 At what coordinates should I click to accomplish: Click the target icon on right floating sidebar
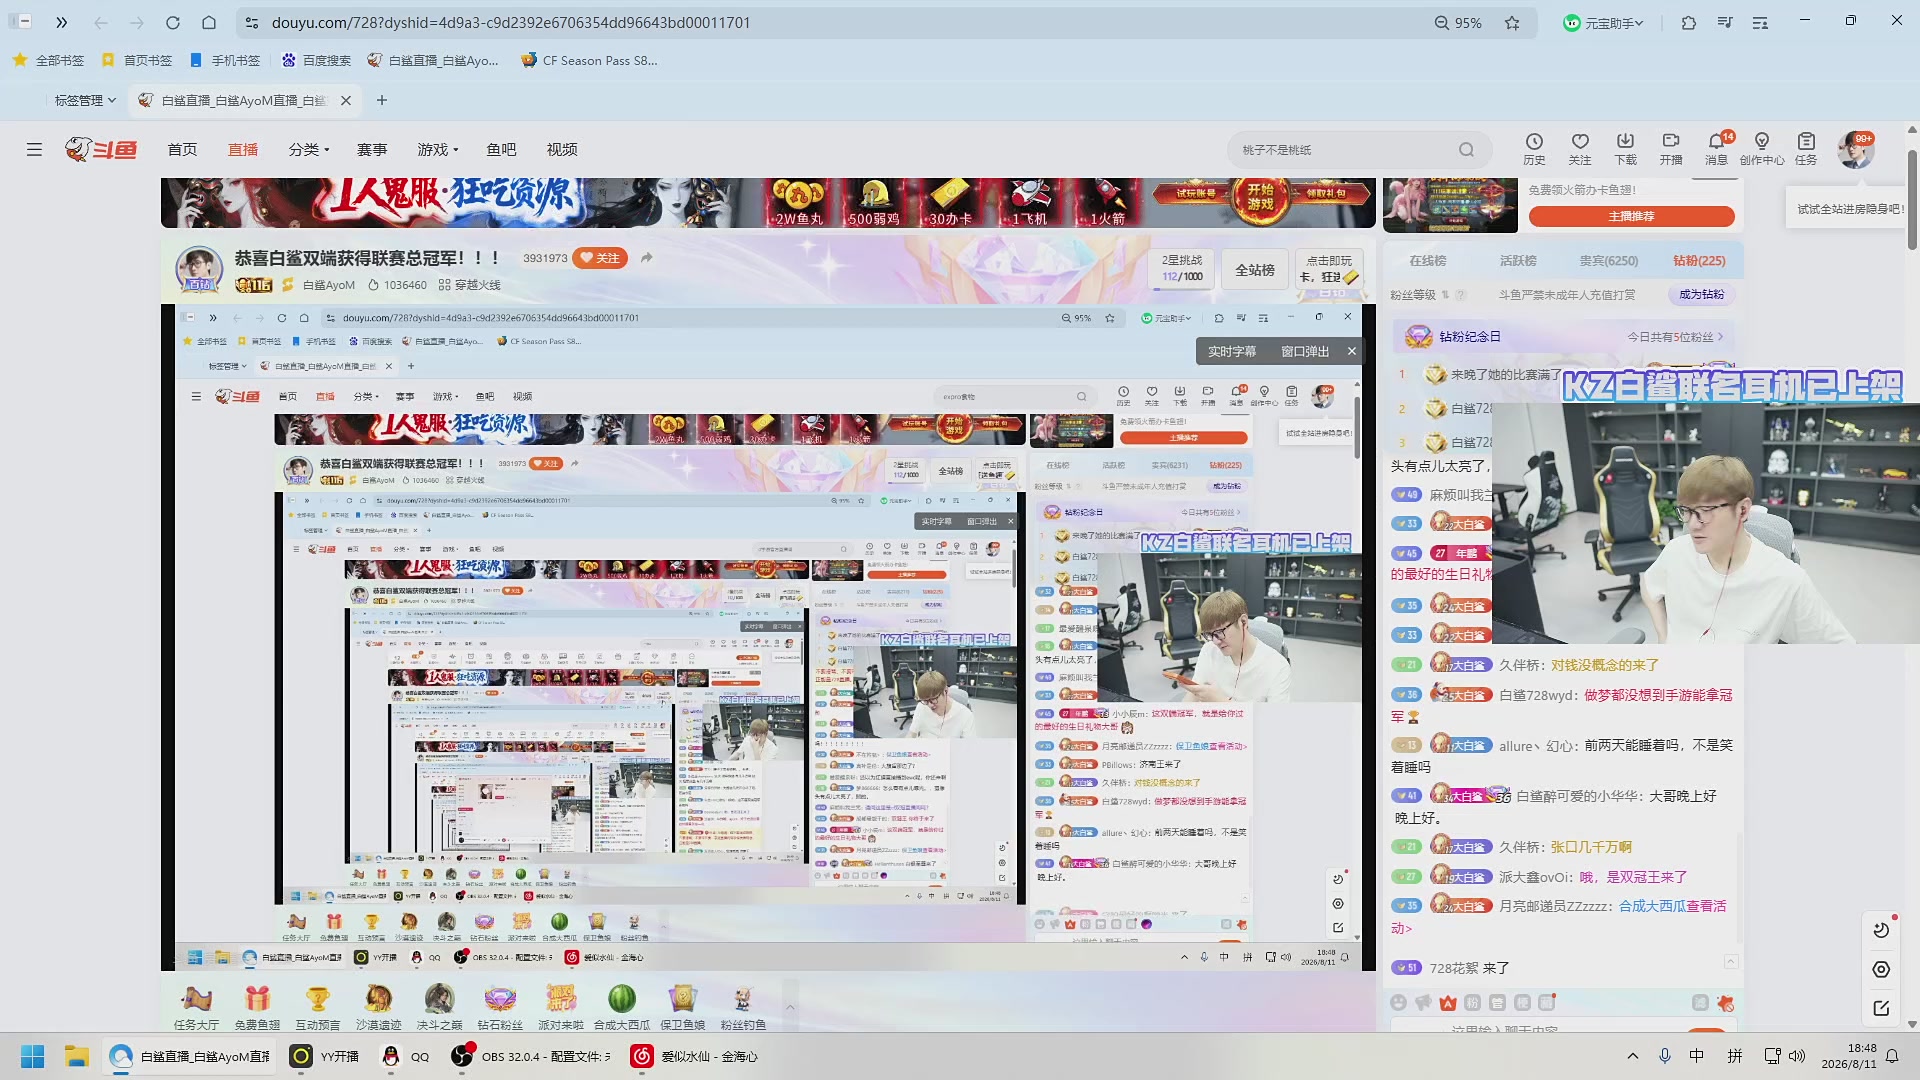[1881, 969]
